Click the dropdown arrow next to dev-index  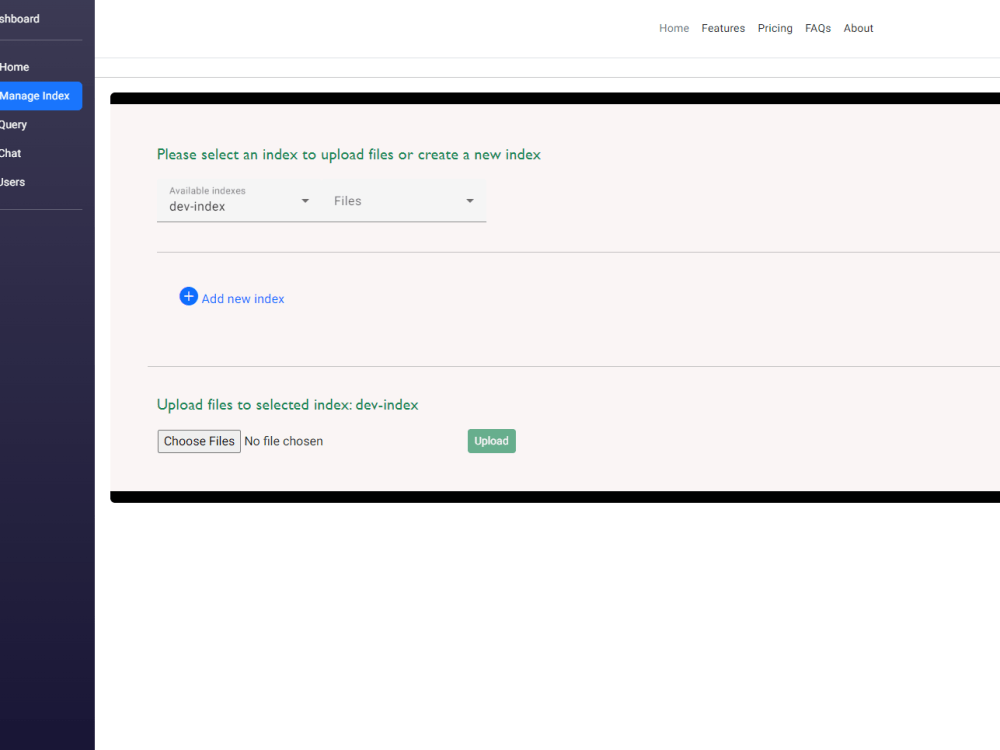[304, 200]
